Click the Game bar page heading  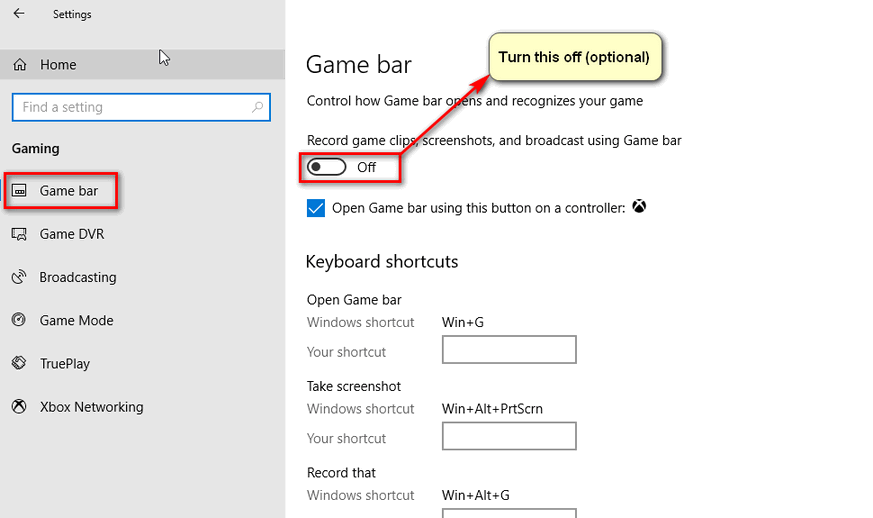coord(359,65)
